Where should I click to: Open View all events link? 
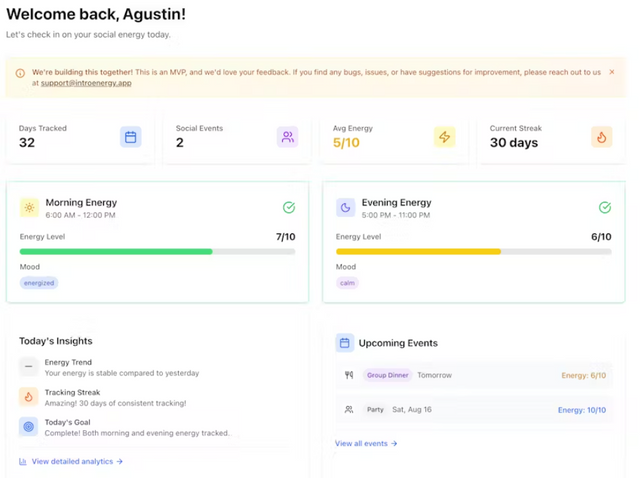[366, 443]
